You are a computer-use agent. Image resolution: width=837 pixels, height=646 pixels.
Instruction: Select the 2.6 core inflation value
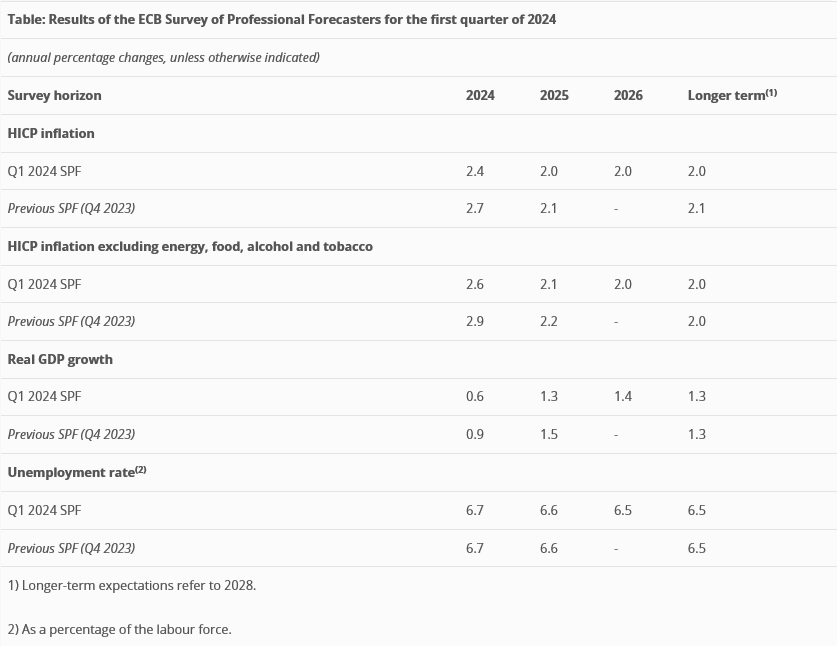[475, 284]
